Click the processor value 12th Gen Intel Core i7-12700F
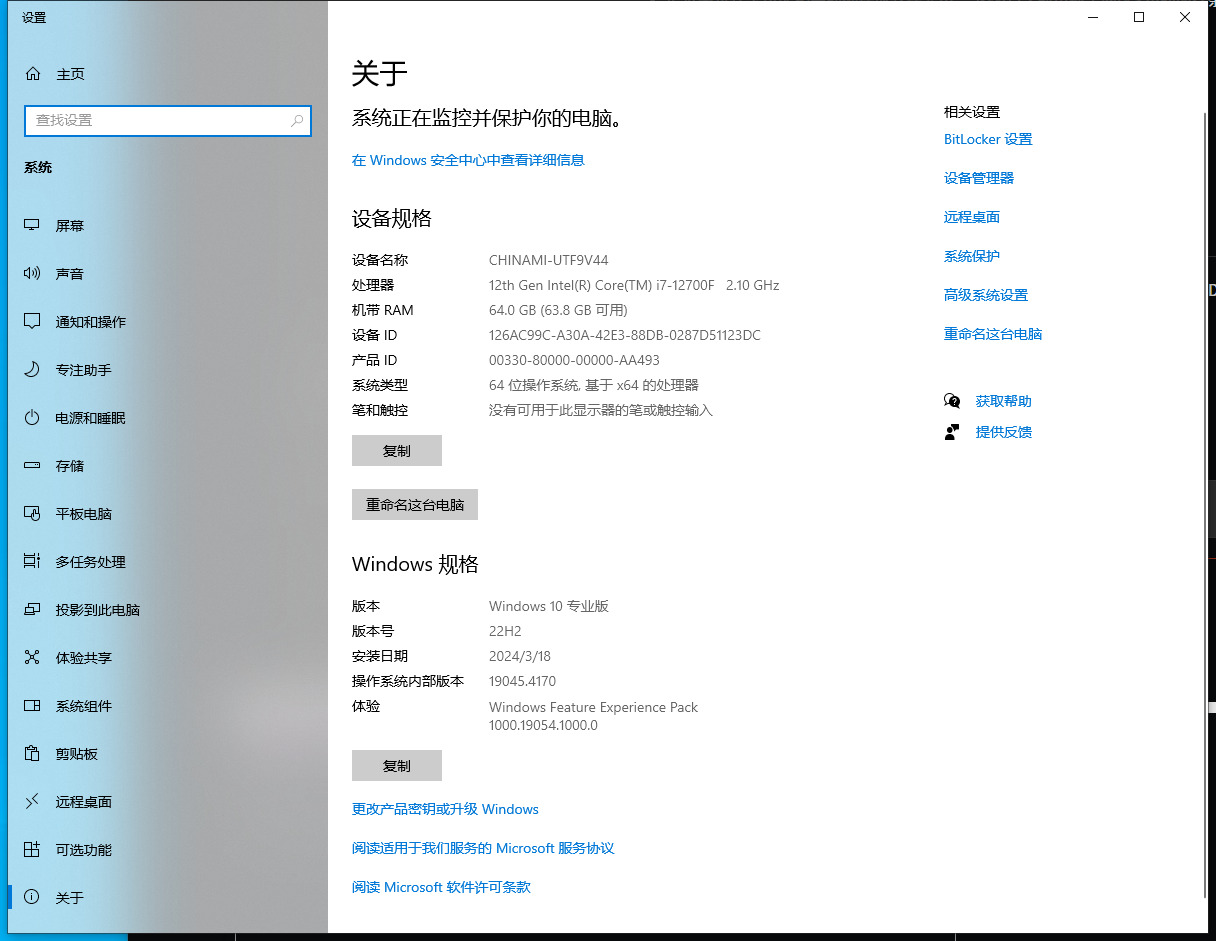This screenshot has height=941, width=1216. point(634,285)
